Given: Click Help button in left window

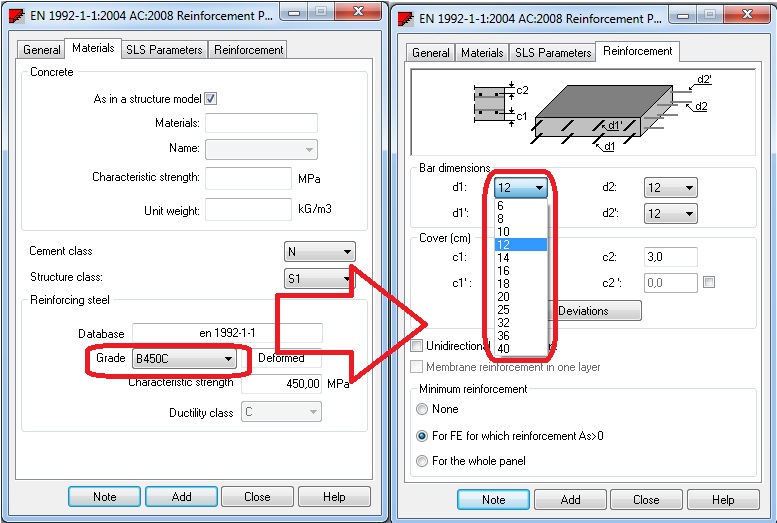Looking at the screenshot, I should (x=334, y=497).
